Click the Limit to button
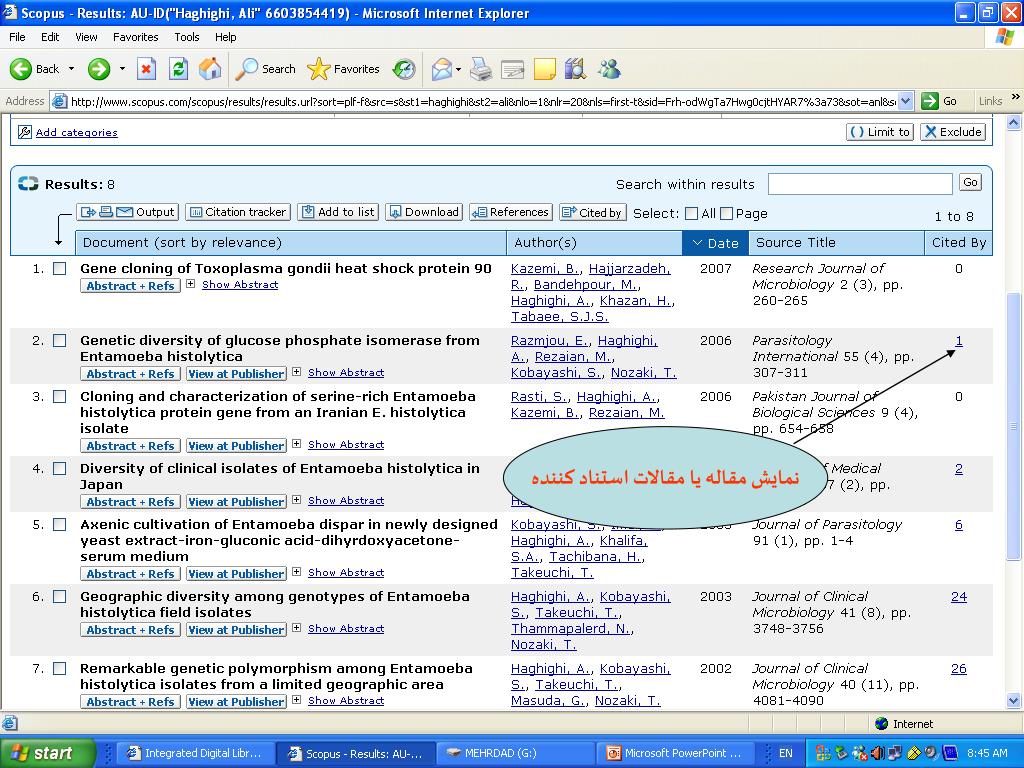1024x768 pixels. tap(880, 132)
